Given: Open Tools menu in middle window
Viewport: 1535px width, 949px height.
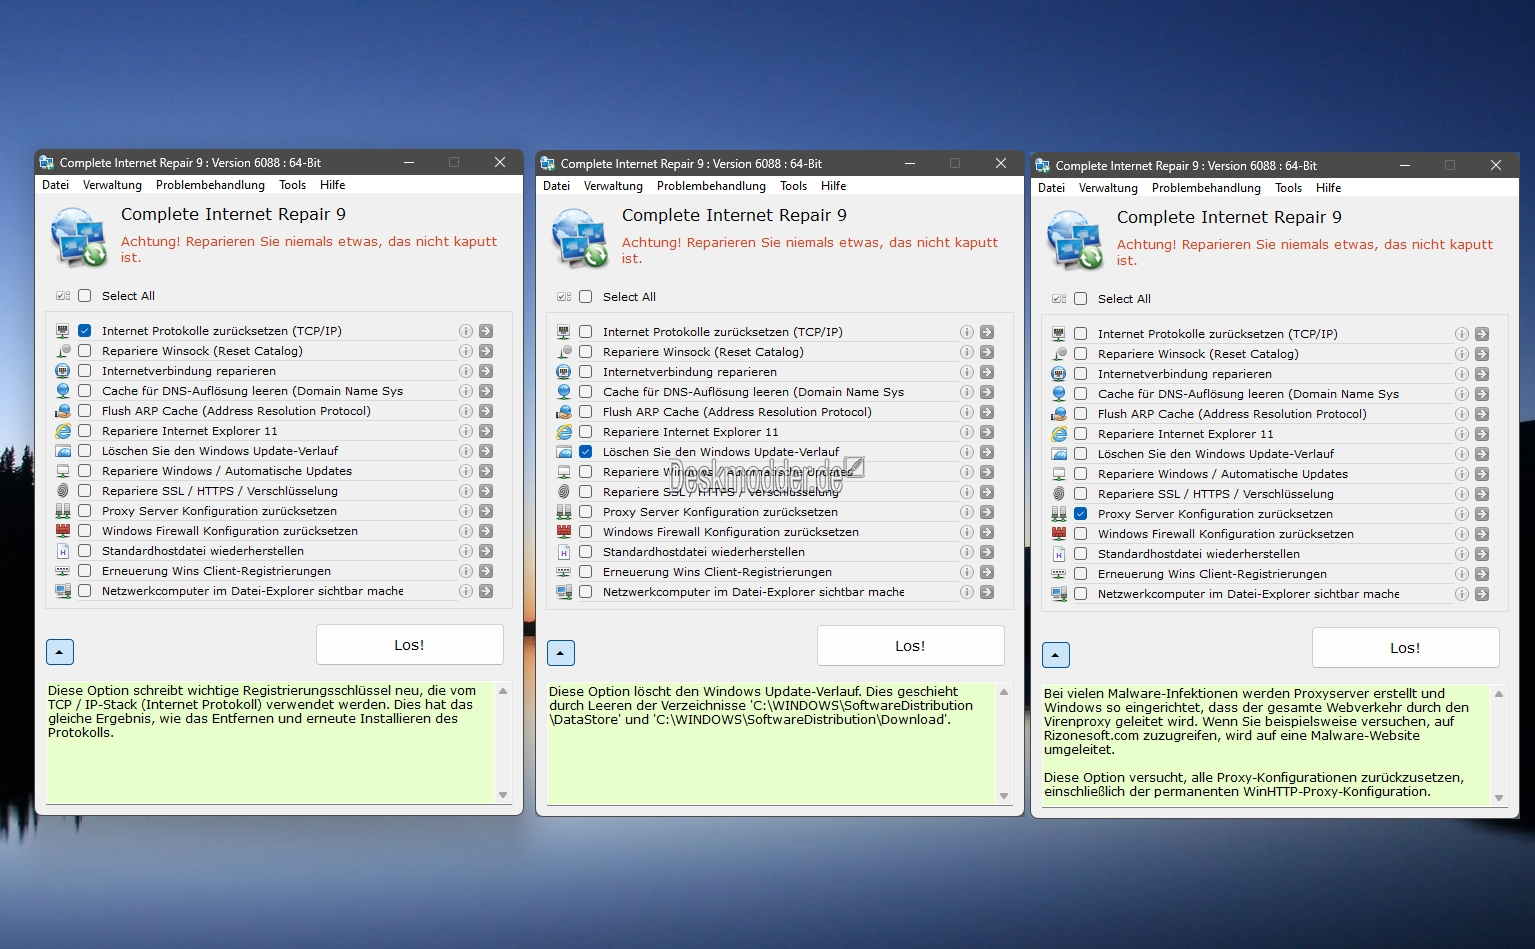Looking at the screenshot, I should [x=794, y=186].
